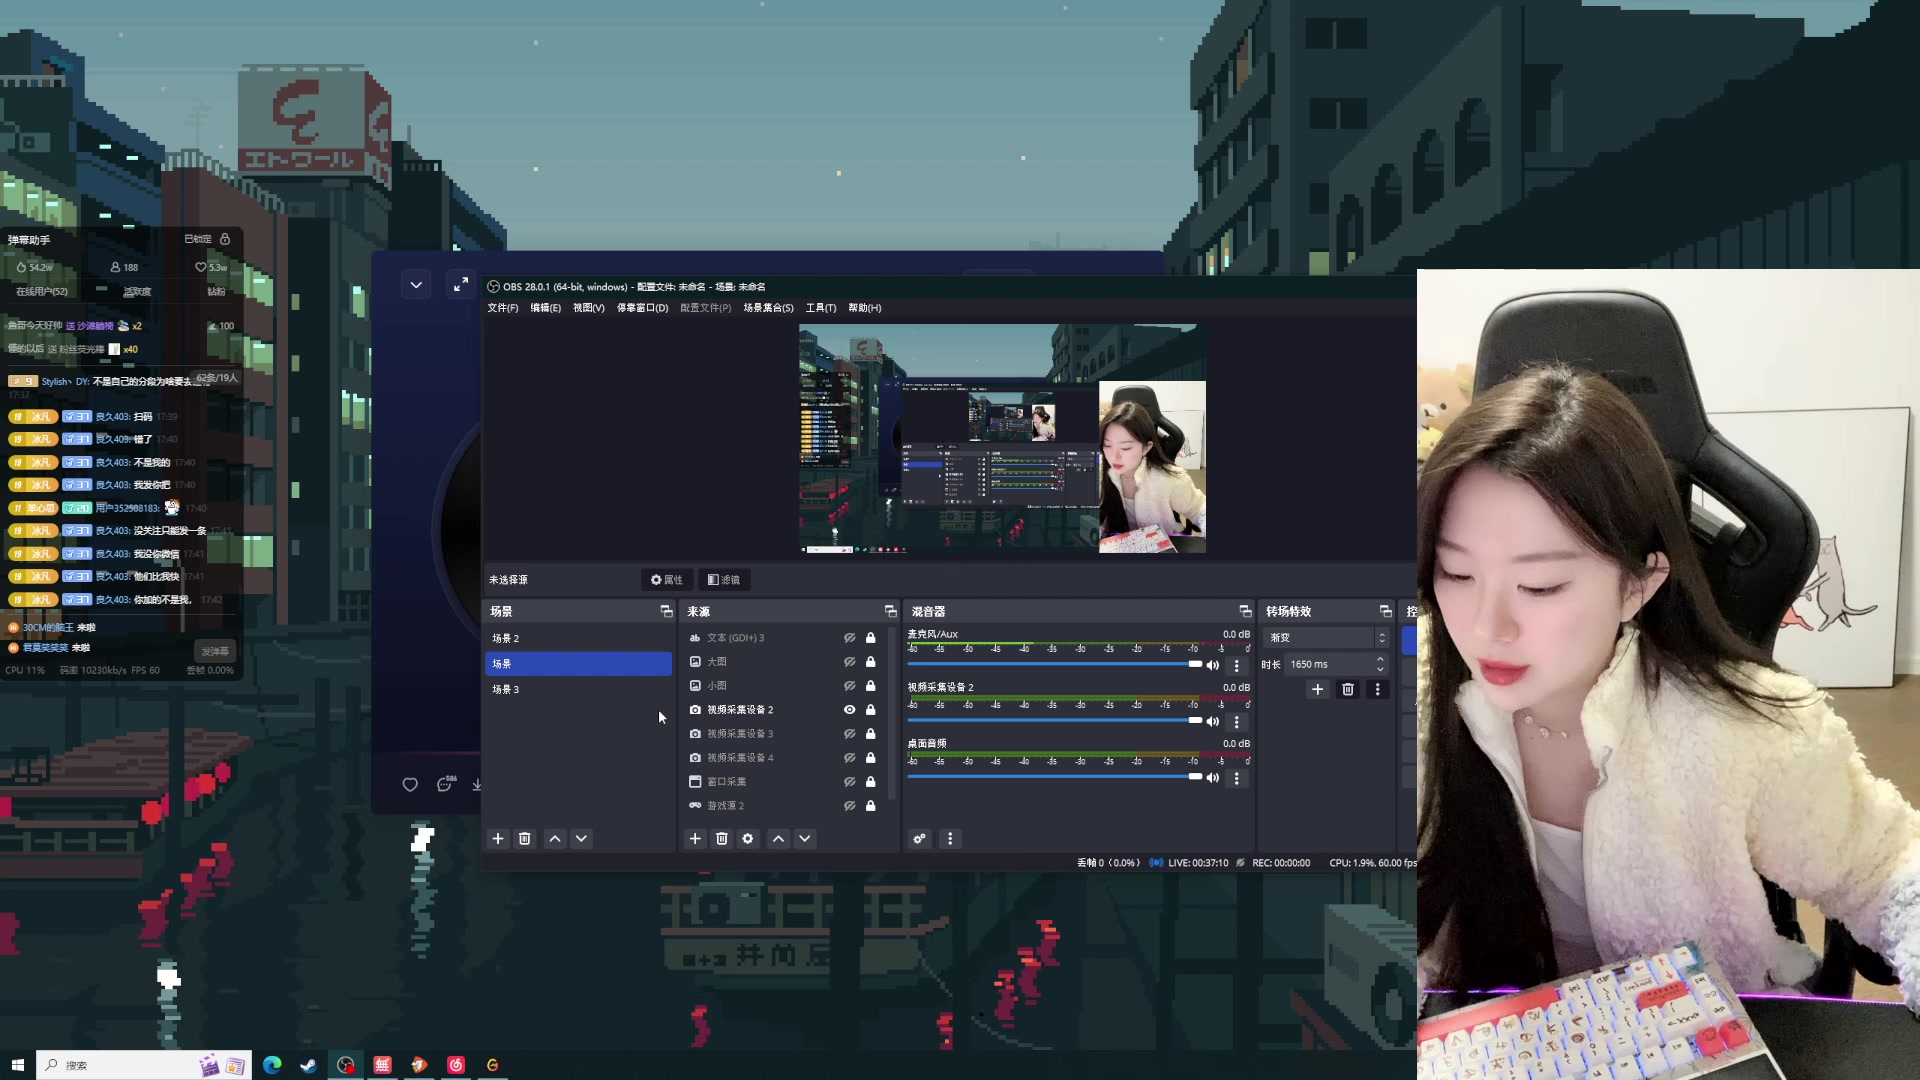1920x1080 pixels.
Task: Click the Windows Start button
Action: [x=17, y=1065]
